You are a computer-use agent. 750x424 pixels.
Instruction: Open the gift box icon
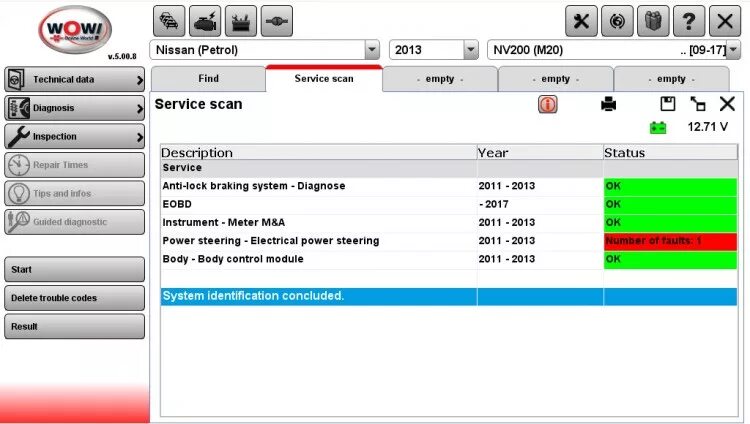653,21
